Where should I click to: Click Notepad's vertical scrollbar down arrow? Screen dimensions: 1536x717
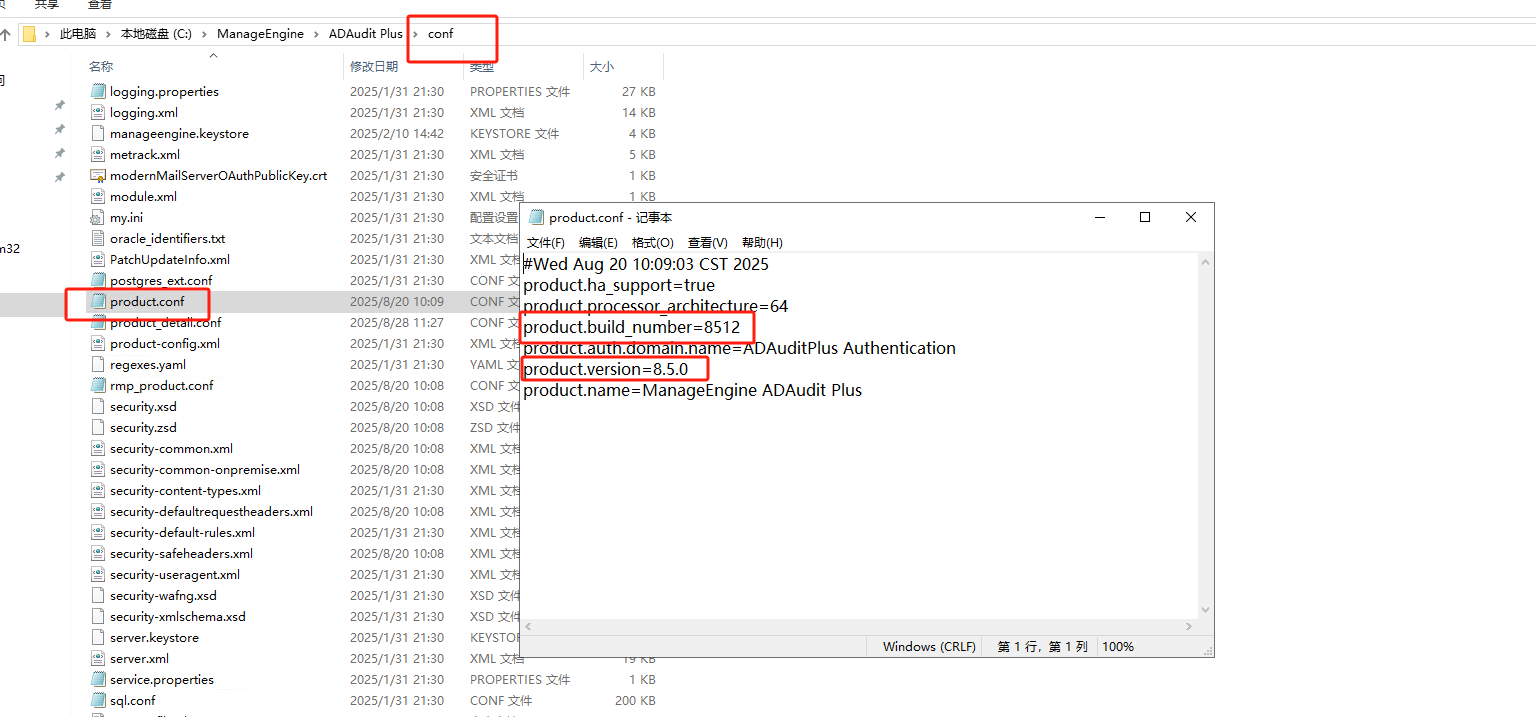tap(1205, 609)
